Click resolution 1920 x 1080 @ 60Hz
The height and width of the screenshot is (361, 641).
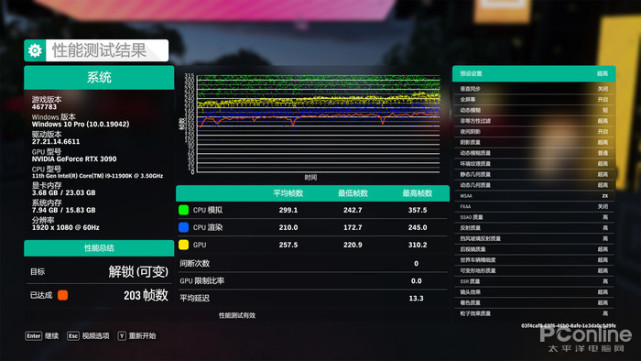(65, 227)
